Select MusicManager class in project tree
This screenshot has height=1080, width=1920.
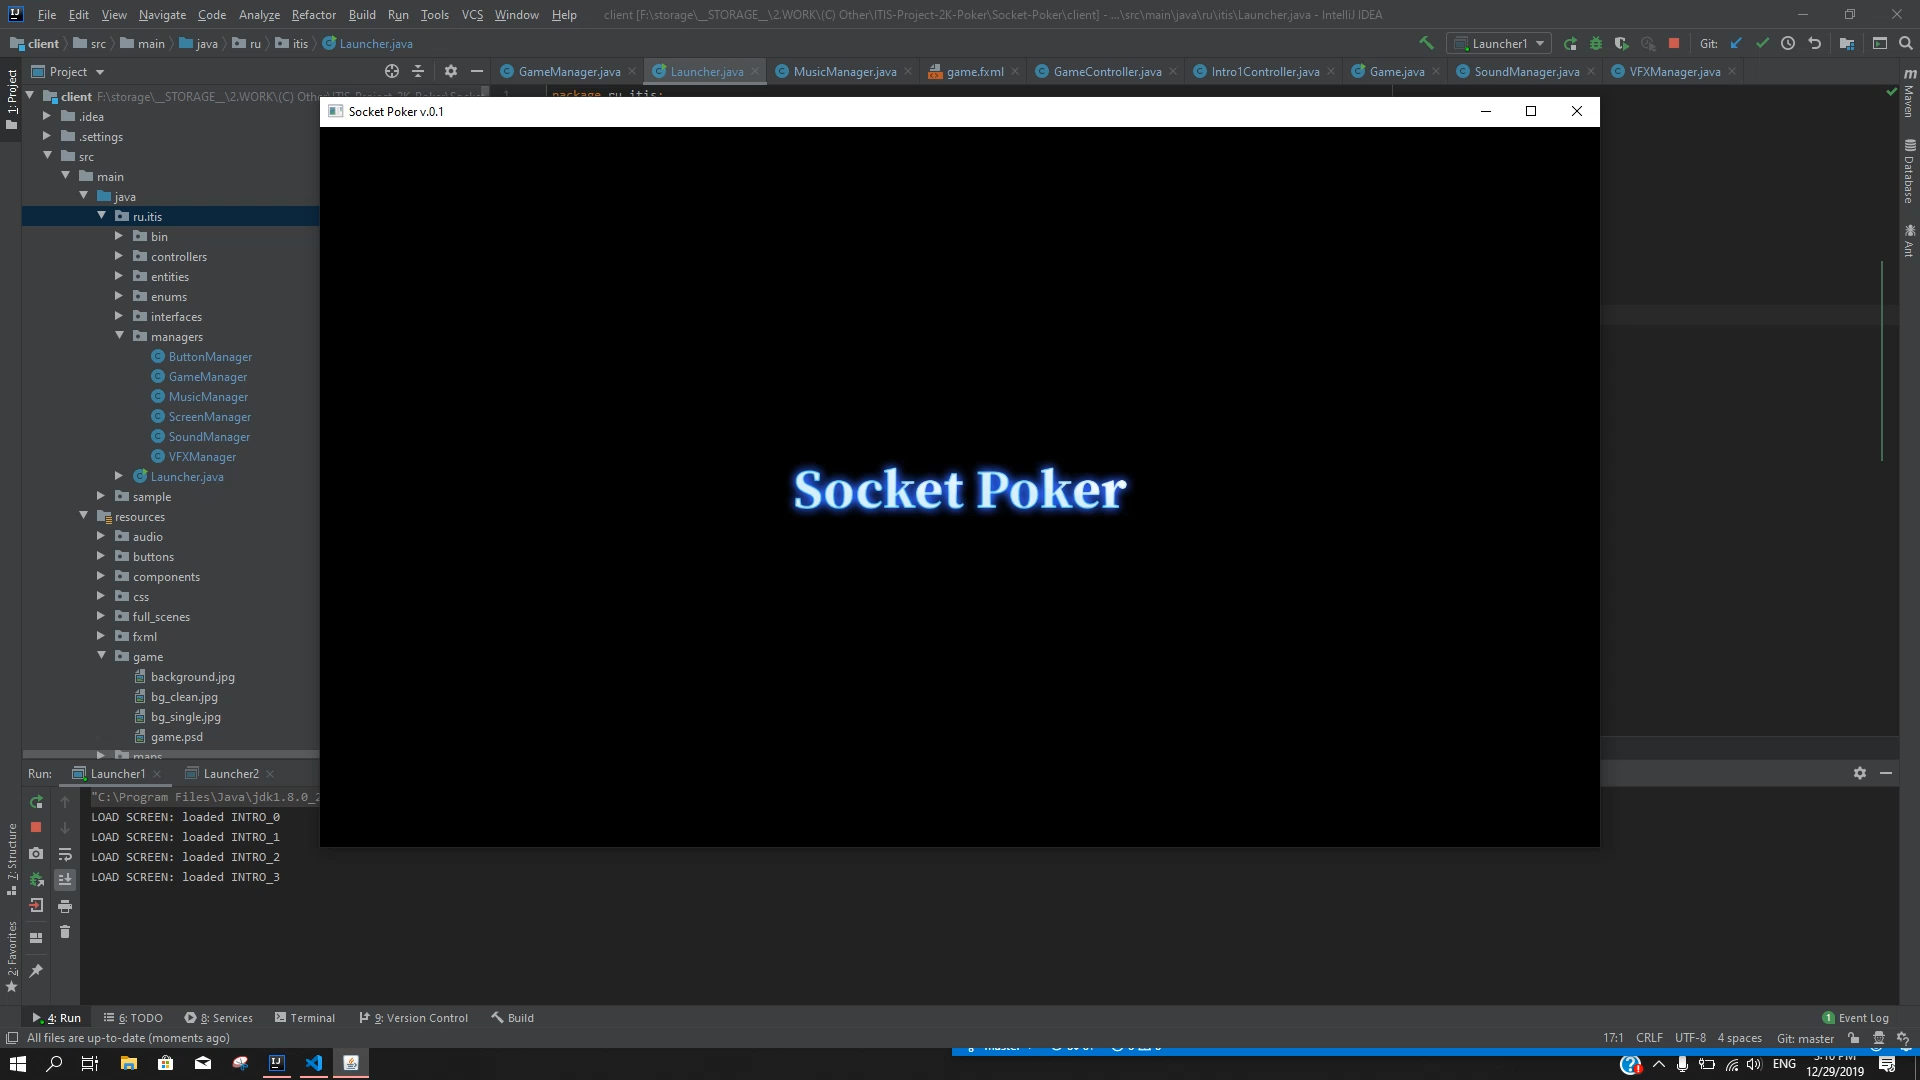[208, 396]
